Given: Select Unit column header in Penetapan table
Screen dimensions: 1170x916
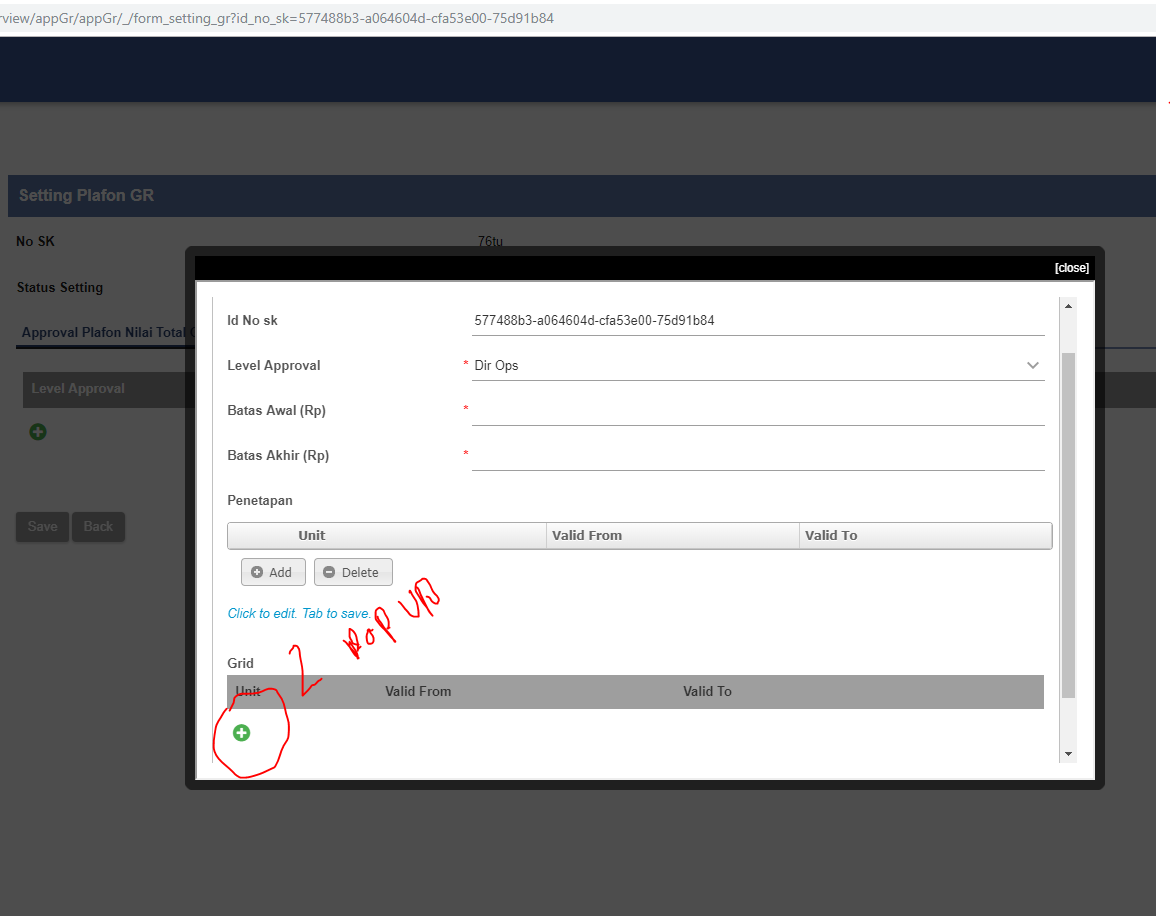Looking at the screenshot, I should tap(312, 536).
